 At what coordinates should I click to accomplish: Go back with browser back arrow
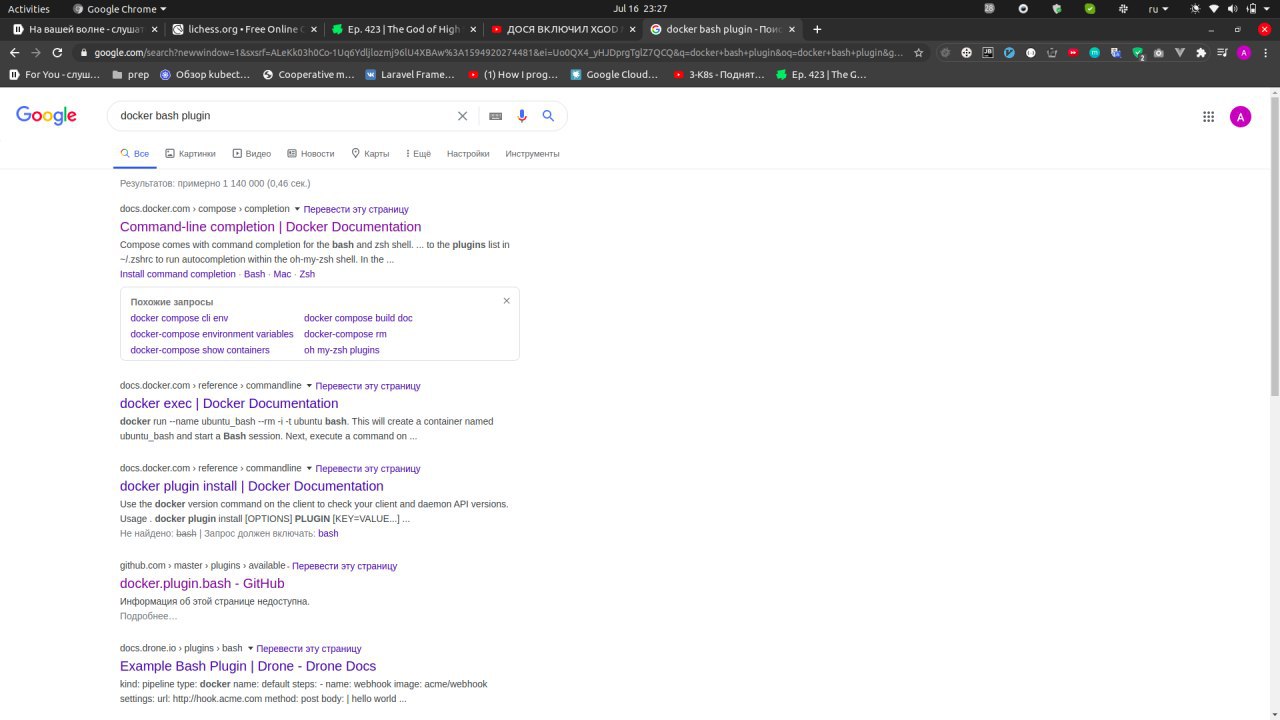[x=13, y=52]
